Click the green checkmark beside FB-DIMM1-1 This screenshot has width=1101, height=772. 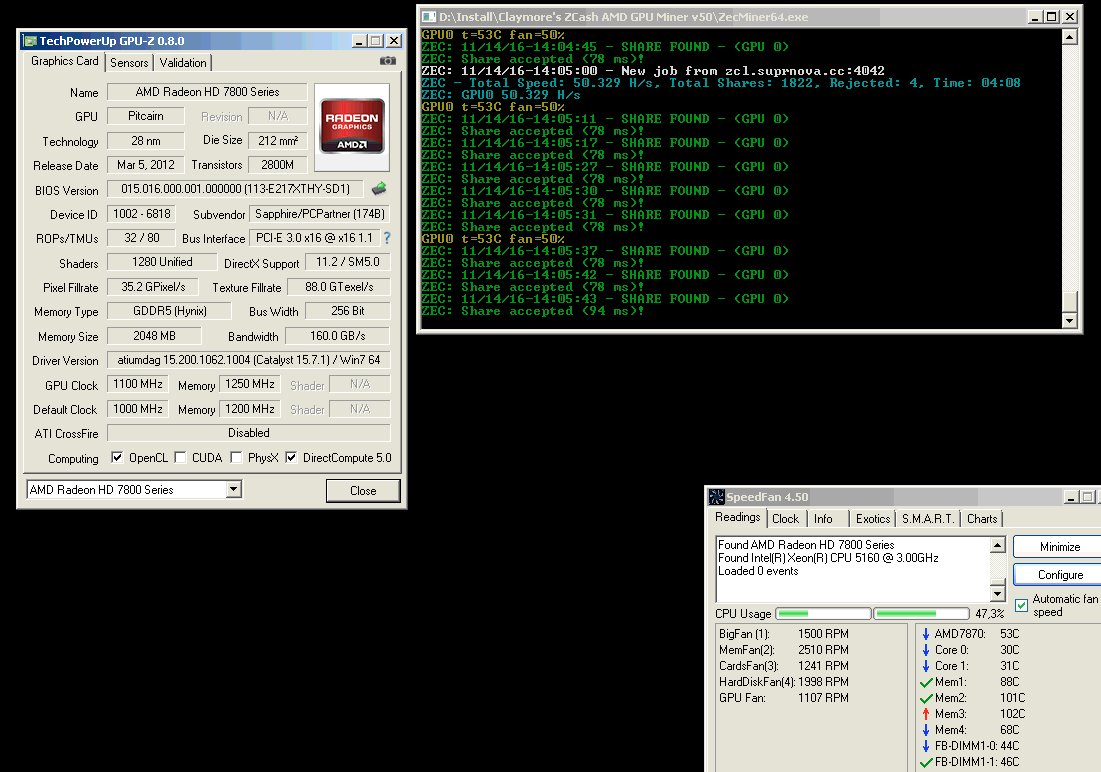click(x=925, y=762)
